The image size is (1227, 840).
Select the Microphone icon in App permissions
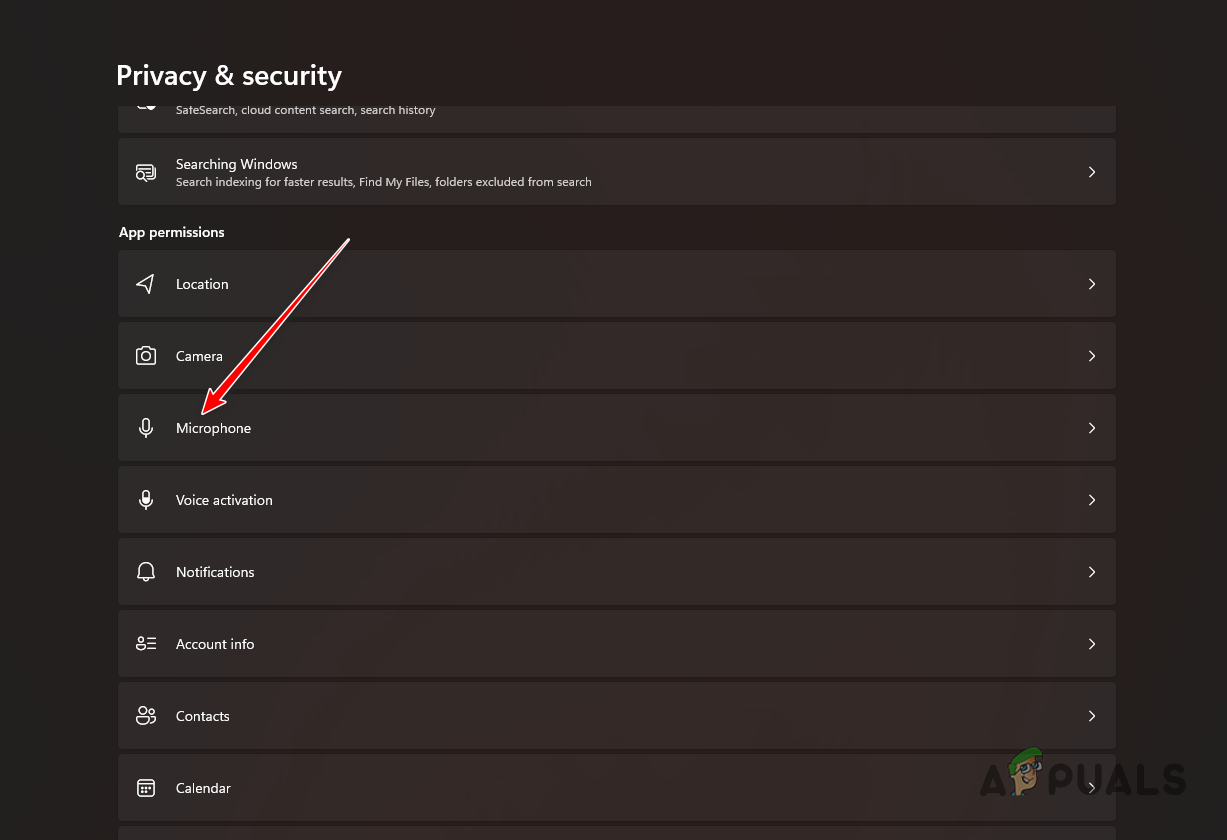[146, 427]
